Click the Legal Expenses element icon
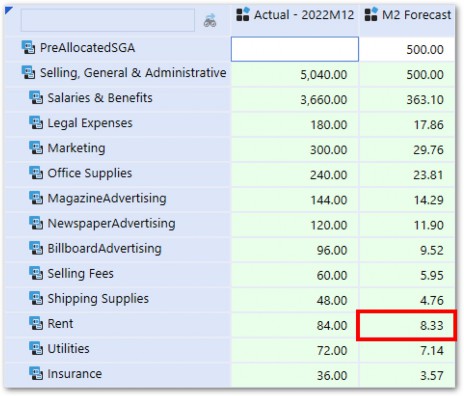Viewport: 464px width, 396px height. point(36,123)
